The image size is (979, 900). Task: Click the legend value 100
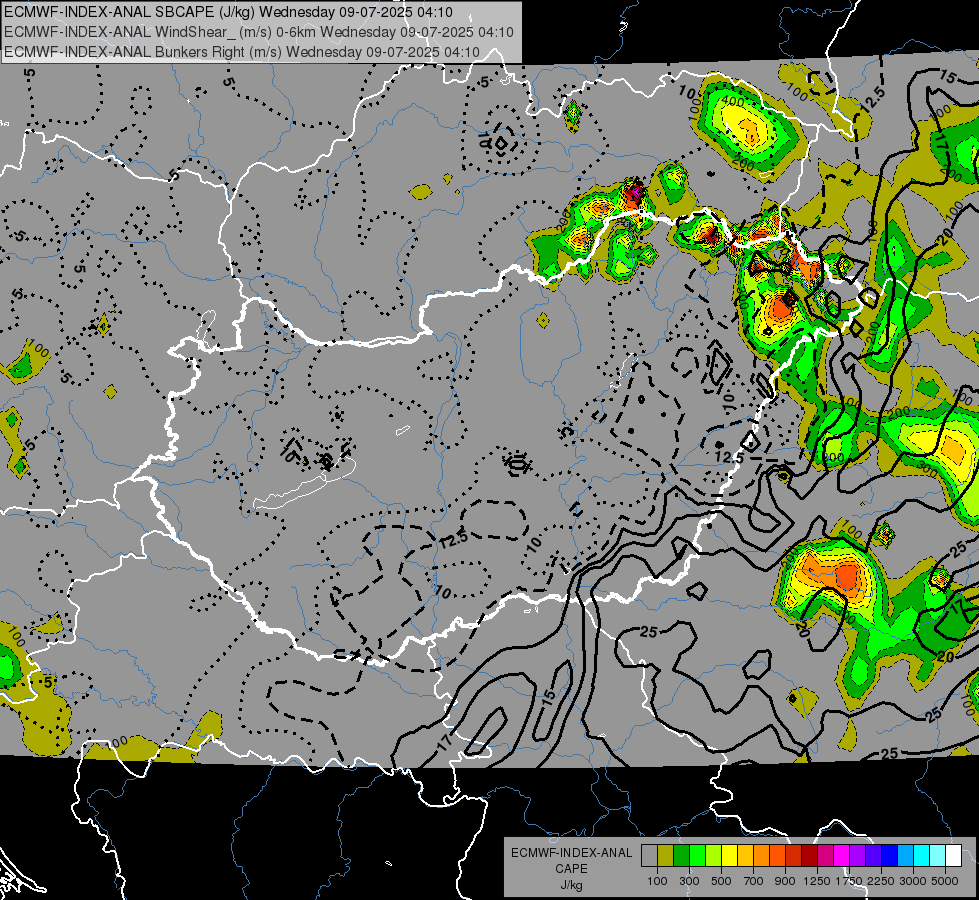(x=657, y=881)
